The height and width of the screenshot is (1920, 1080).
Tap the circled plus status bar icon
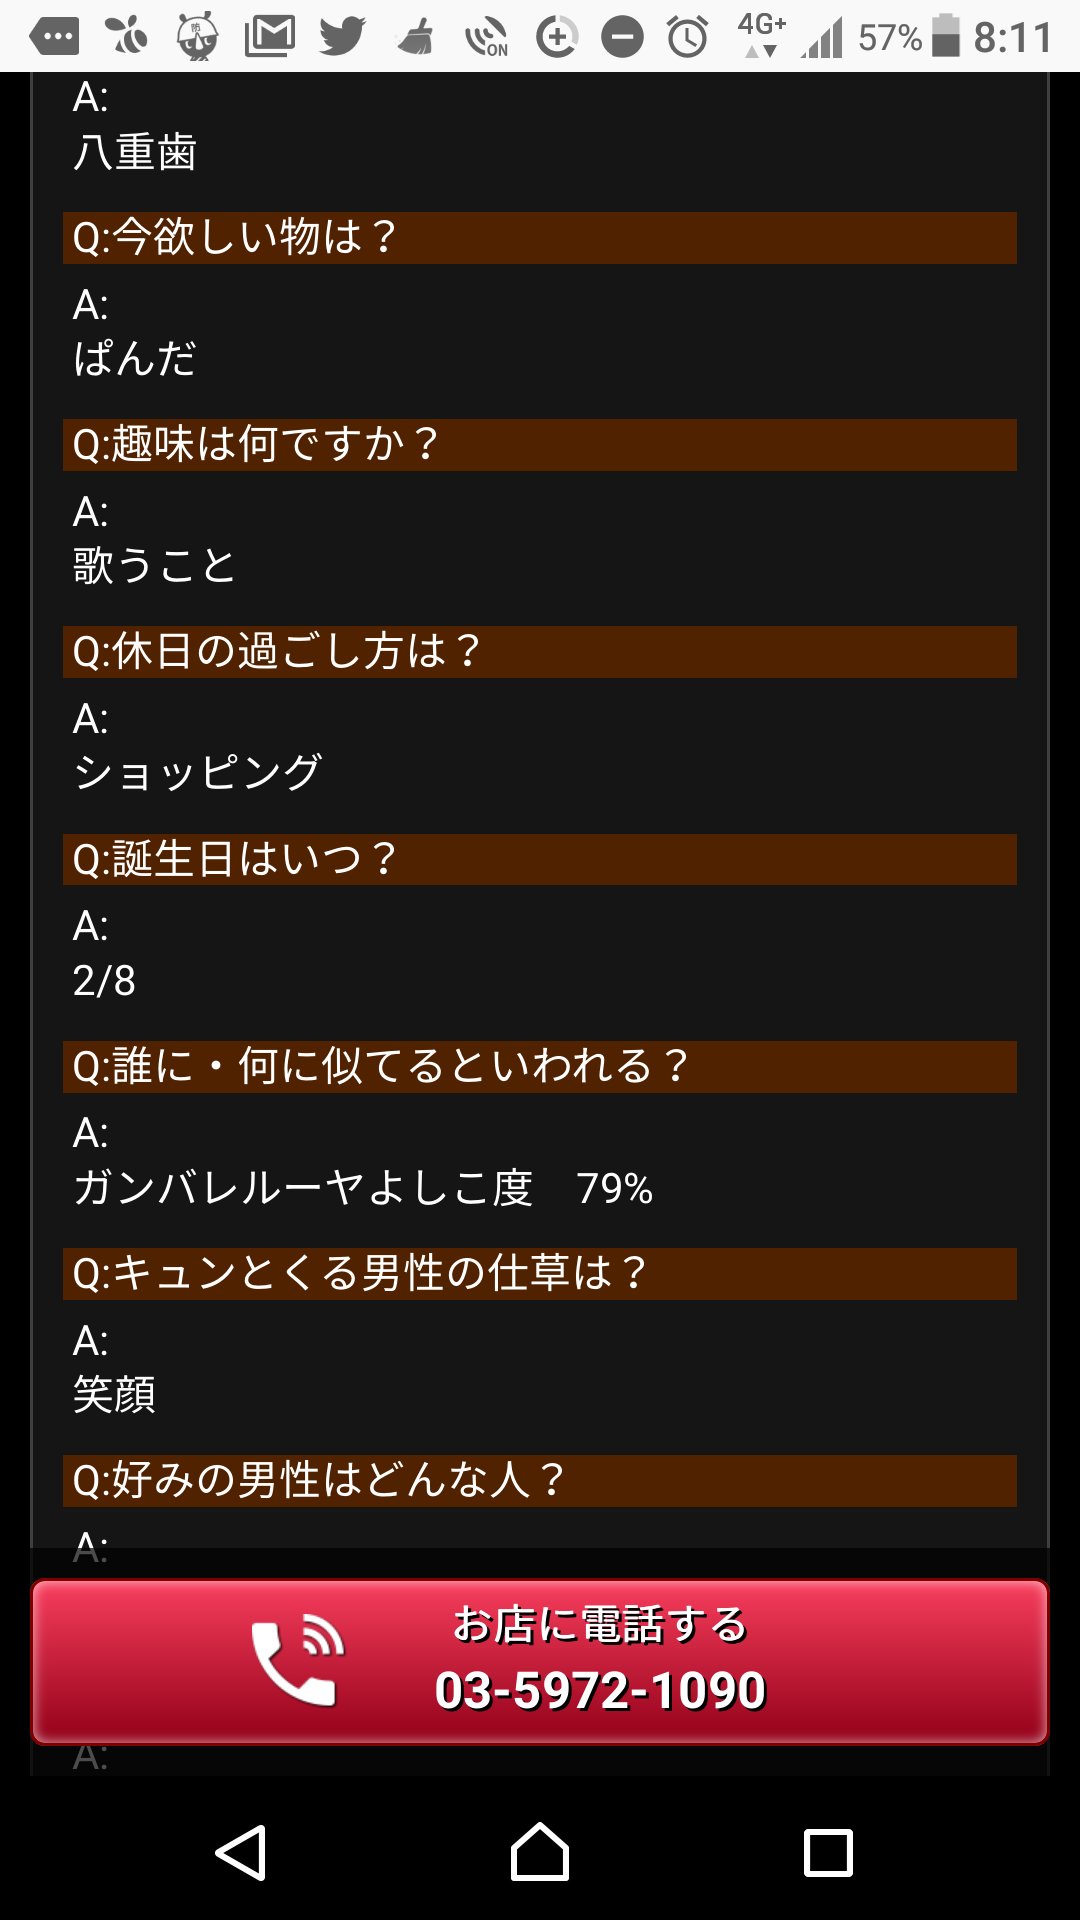pyautogui.click(x=556, y=38)
